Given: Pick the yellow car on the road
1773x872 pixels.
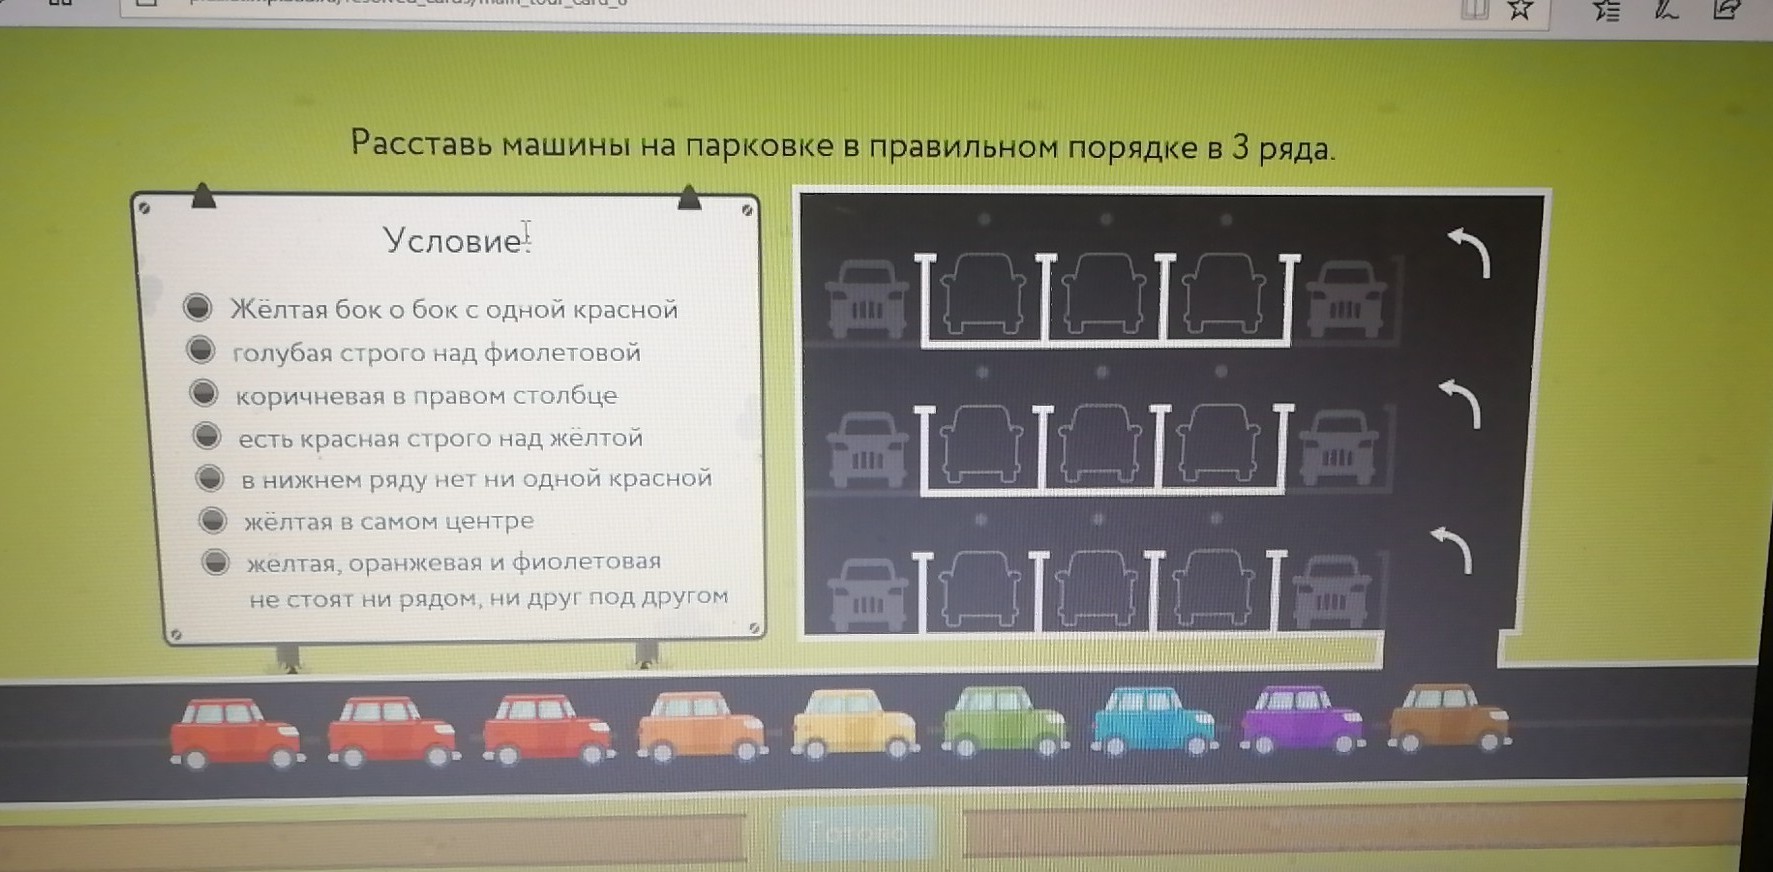Looking at the screenshot, I should (853, 724).
